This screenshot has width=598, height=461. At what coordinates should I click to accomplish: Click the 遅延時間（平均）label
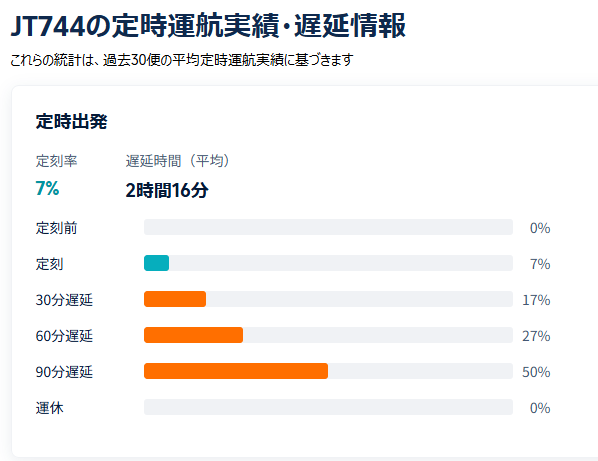pyautogui.click(x=178, y=161)
